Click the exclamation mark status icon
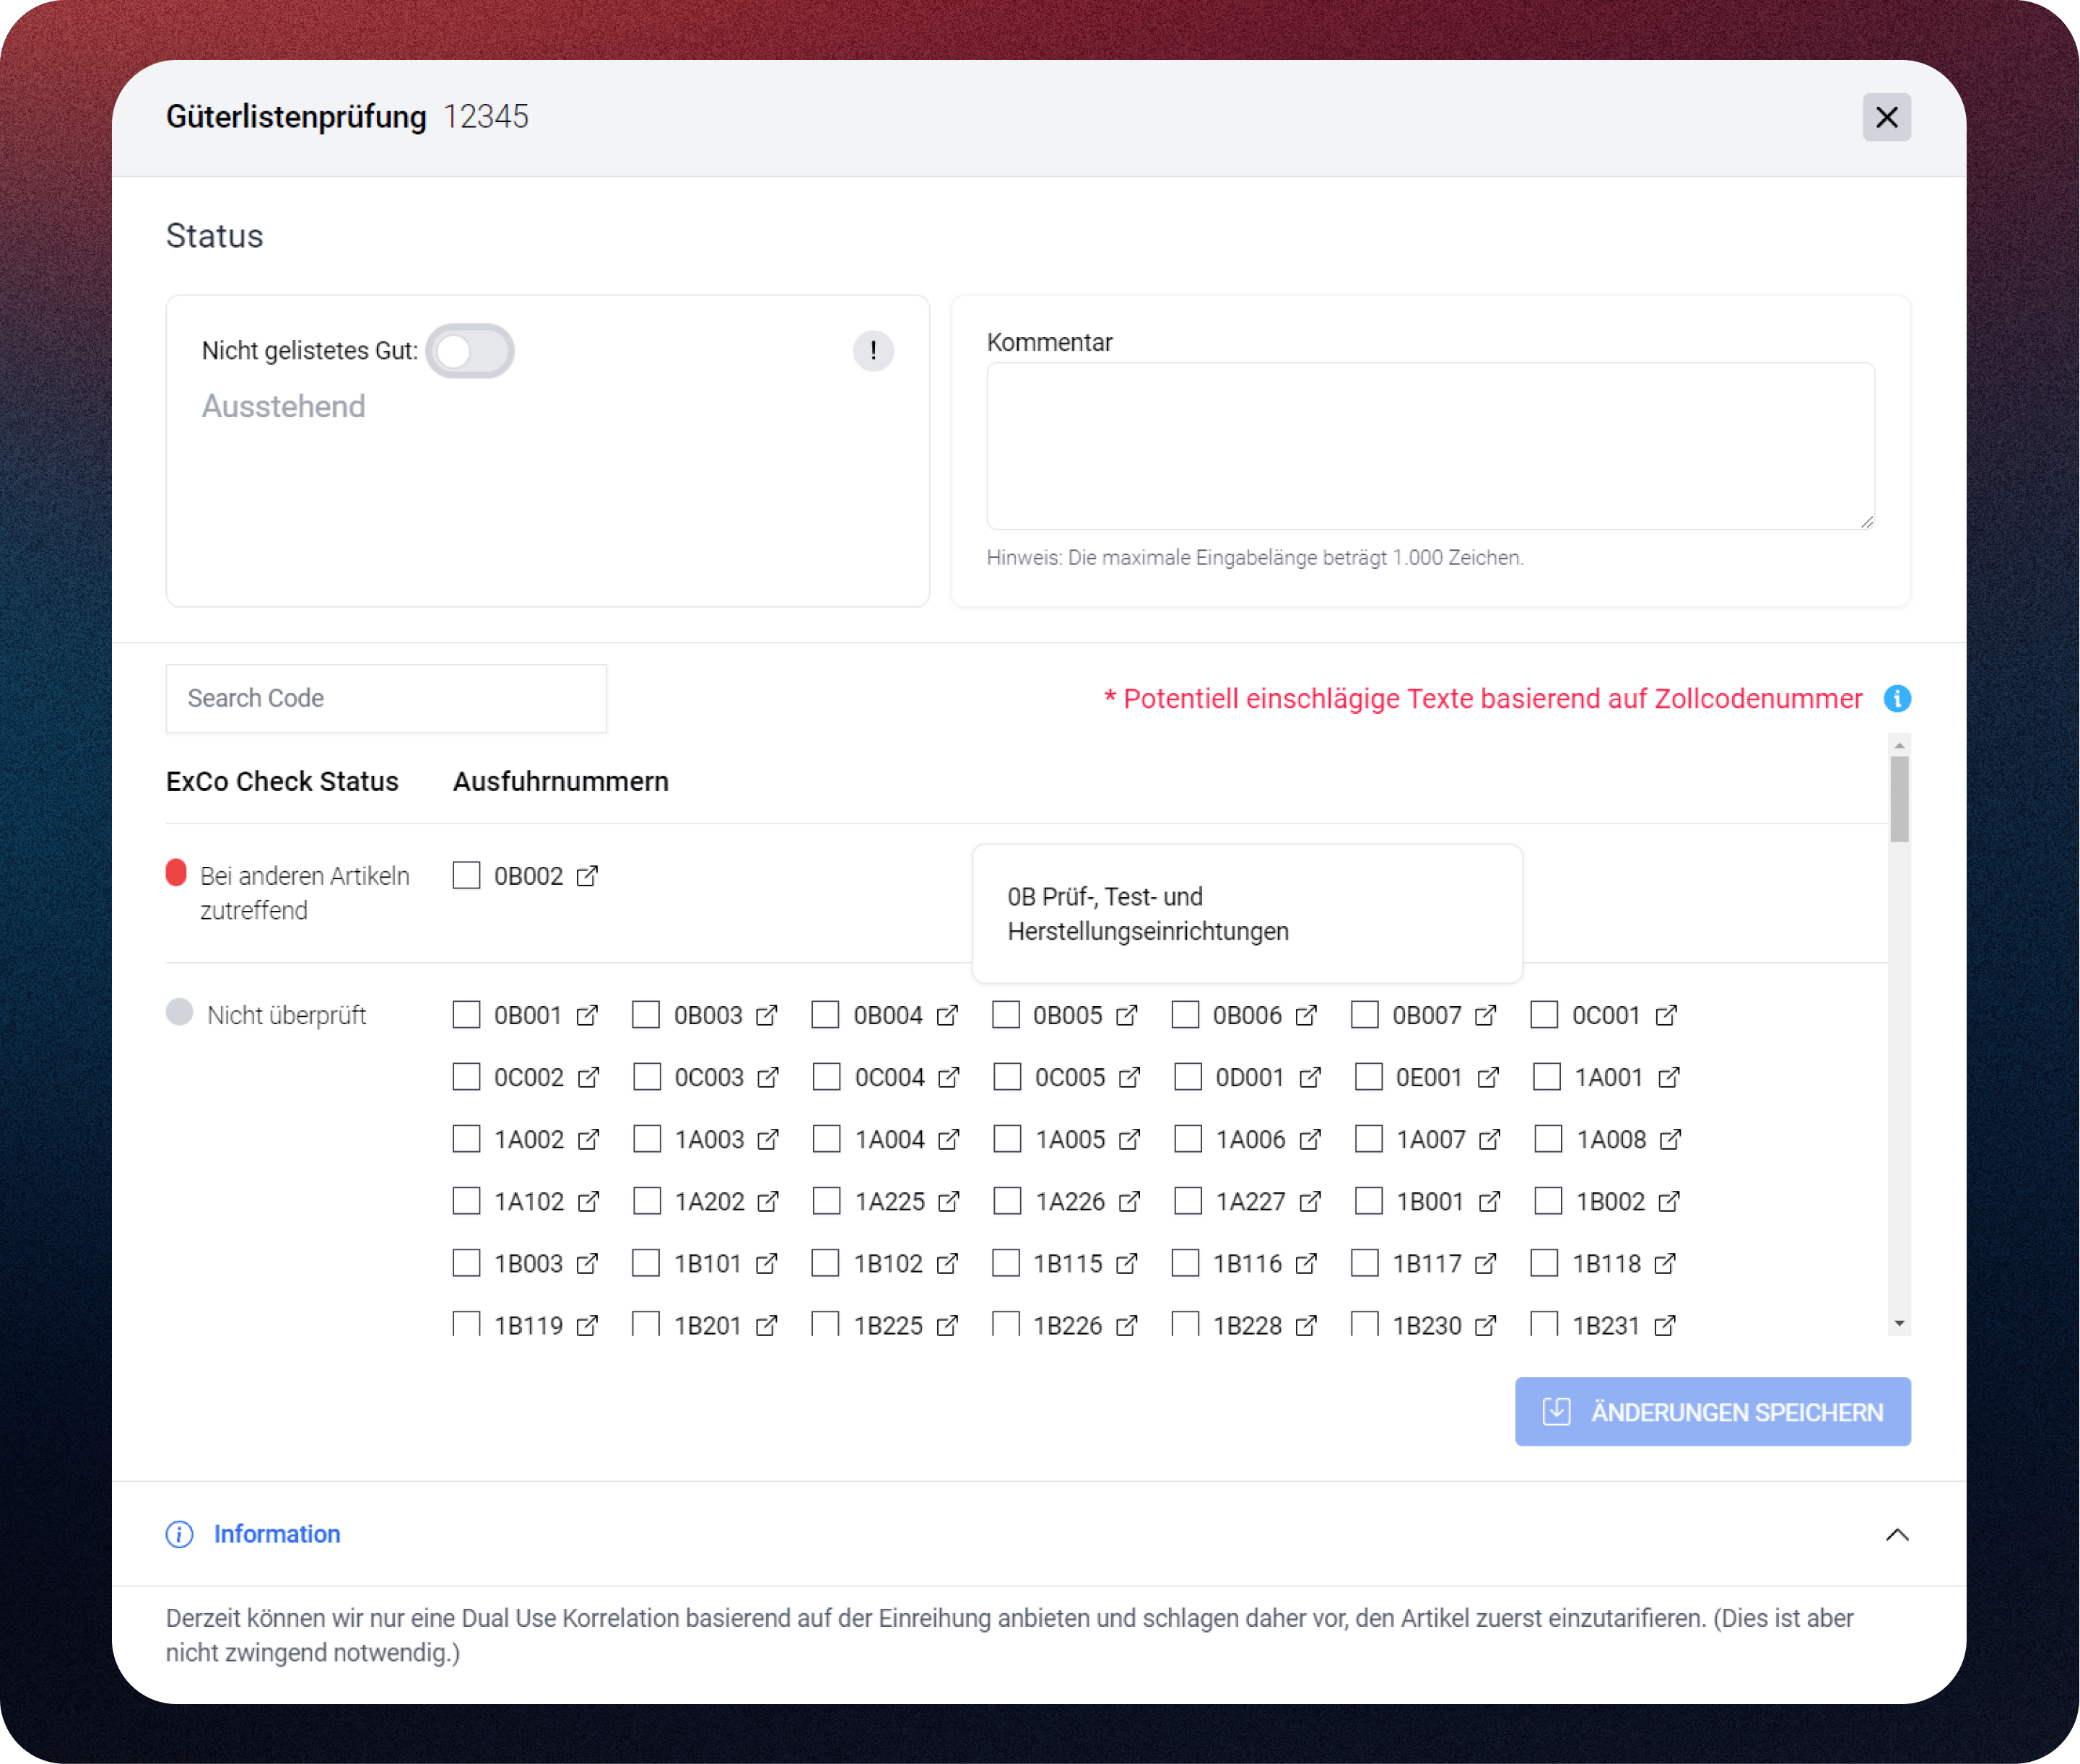This screenshot has width=2080, height=1764. [873, 351]
